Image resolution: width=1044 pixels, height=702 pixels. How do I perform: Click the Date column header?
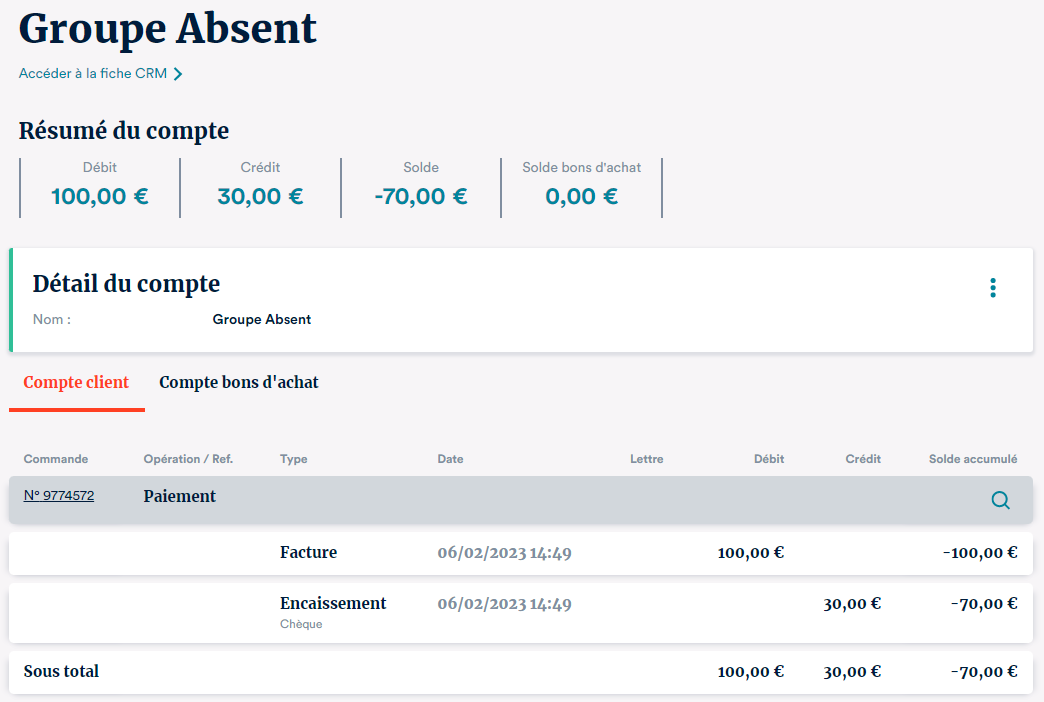click(x=450, y=459)
